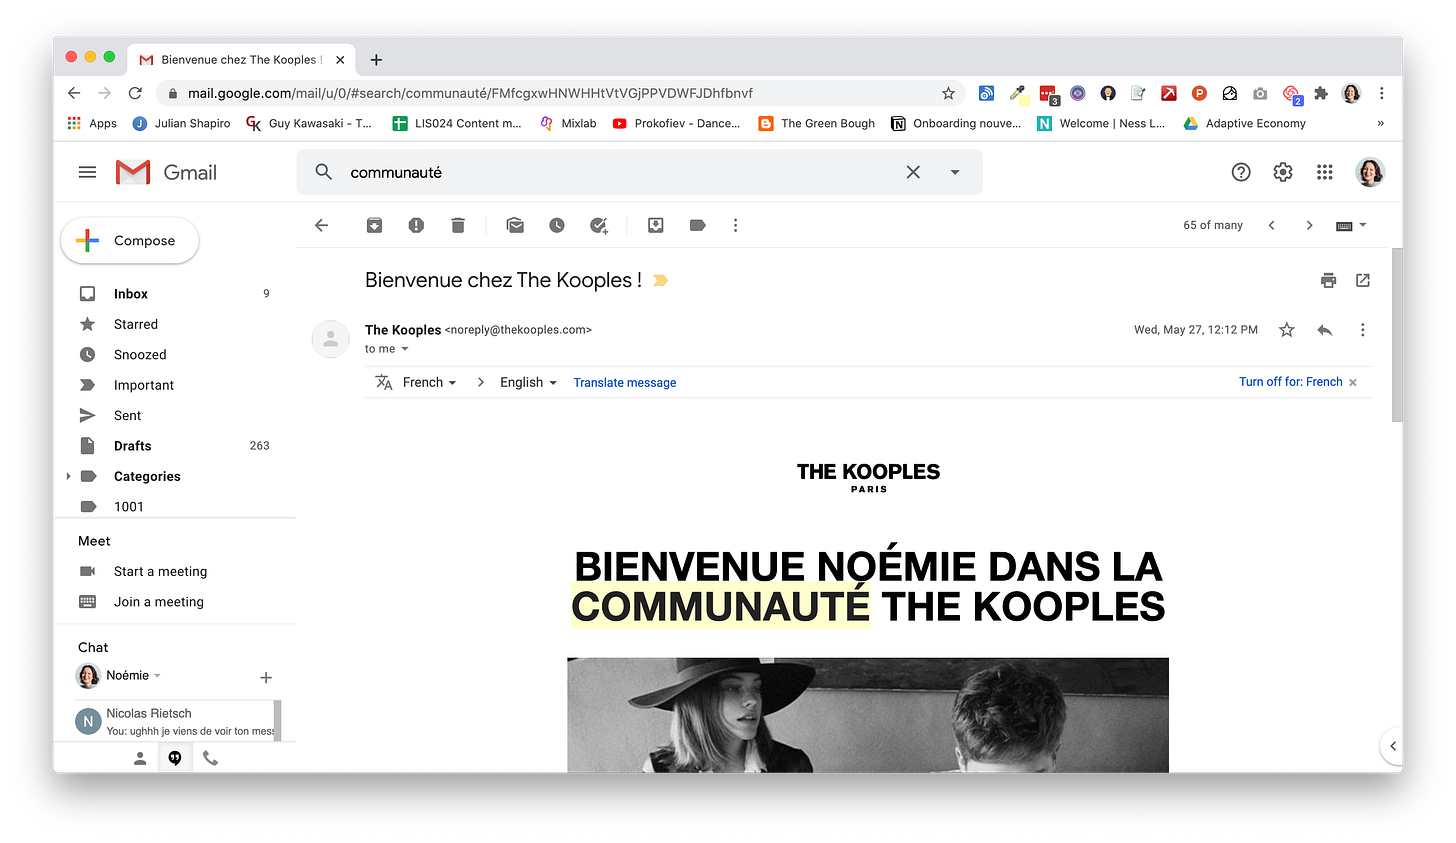Start a new chat with plus icon

266,678
